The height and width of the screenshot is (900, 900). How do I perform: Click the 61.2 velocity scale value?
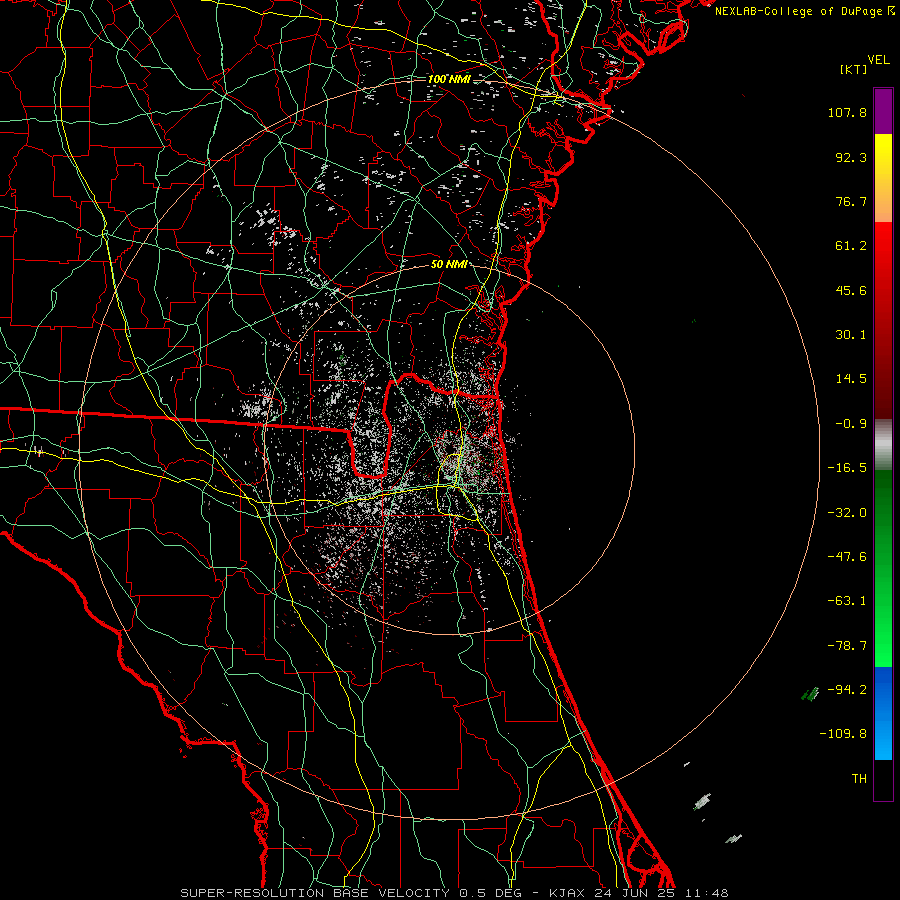(x=851, y=246)
